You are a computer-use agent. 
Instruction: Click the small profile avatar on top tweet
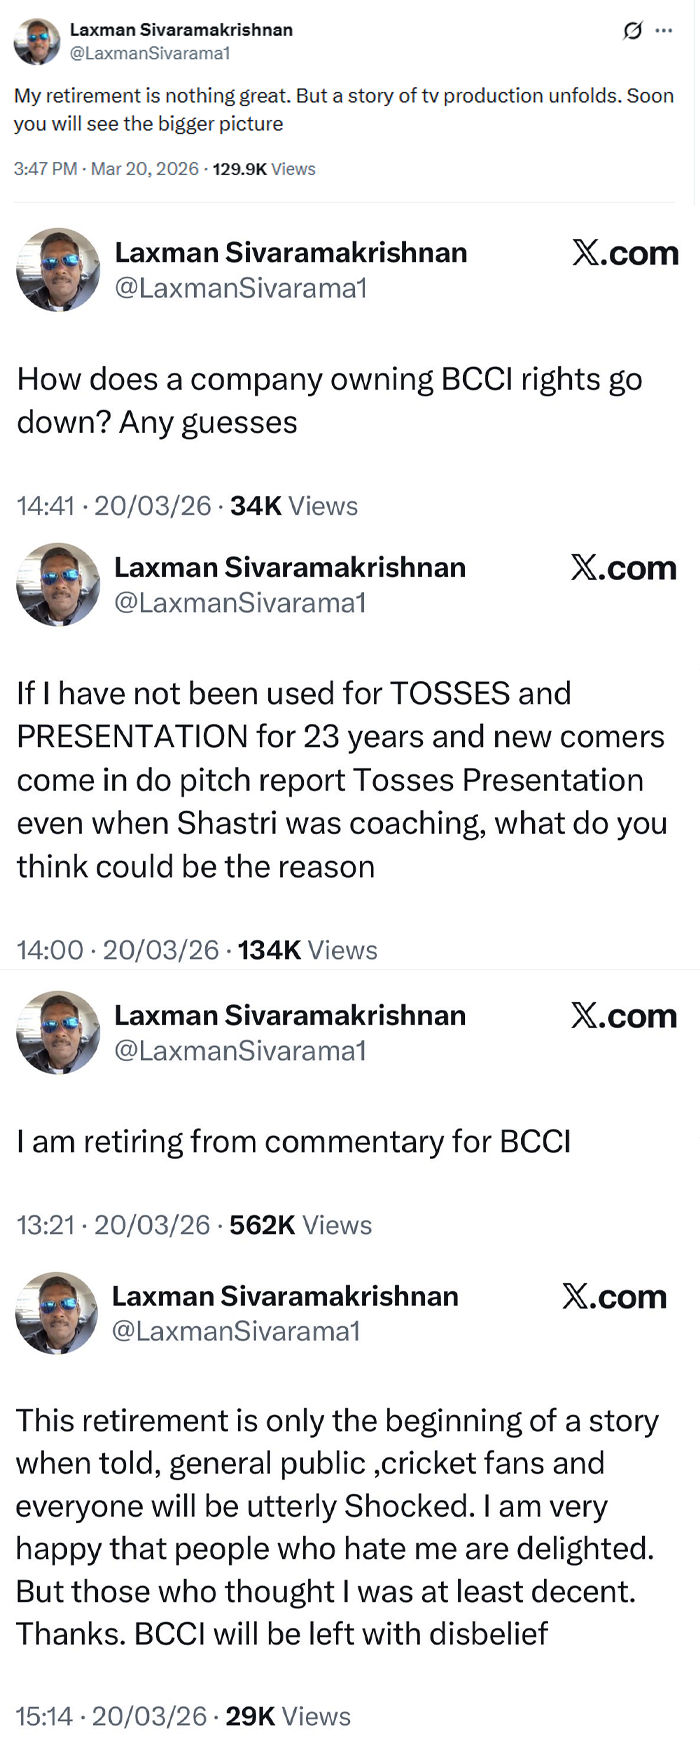(x=37, y=41)
